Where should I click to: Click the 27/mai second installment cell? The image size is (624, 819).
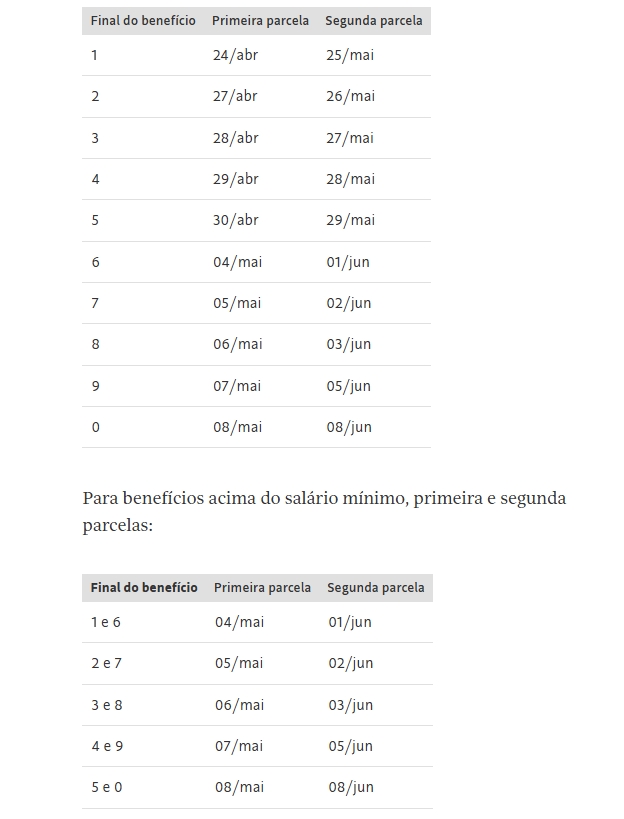(350, 138)
